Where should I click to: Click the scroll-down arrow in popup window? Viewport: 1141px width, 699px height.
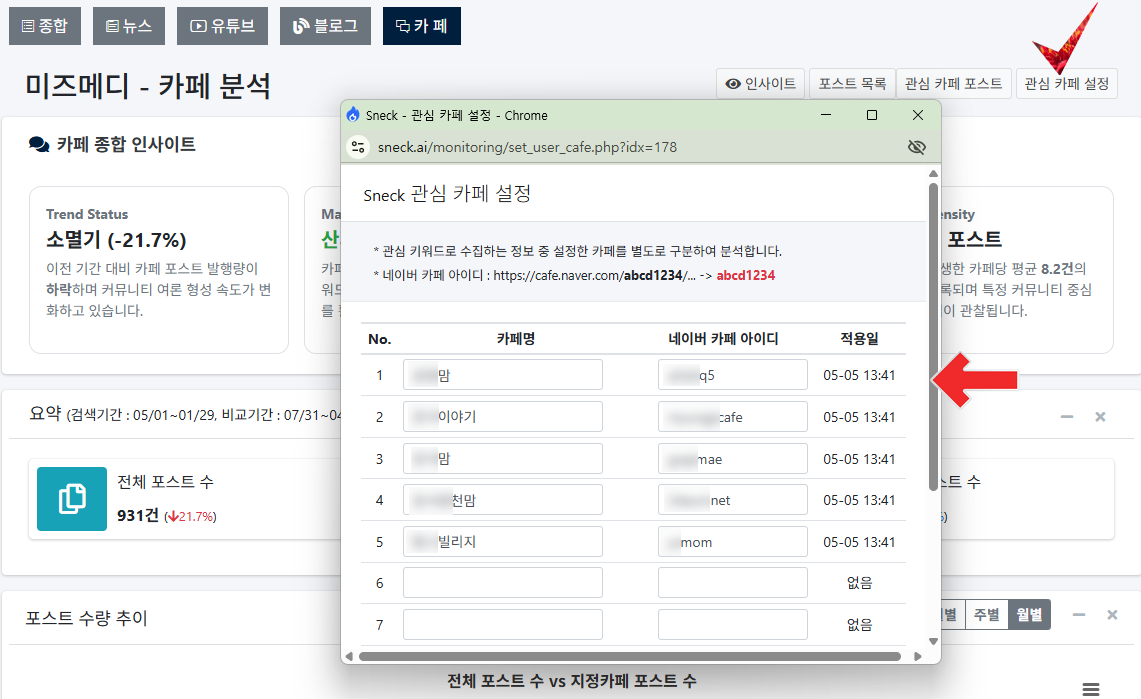[x=933, y=641]
